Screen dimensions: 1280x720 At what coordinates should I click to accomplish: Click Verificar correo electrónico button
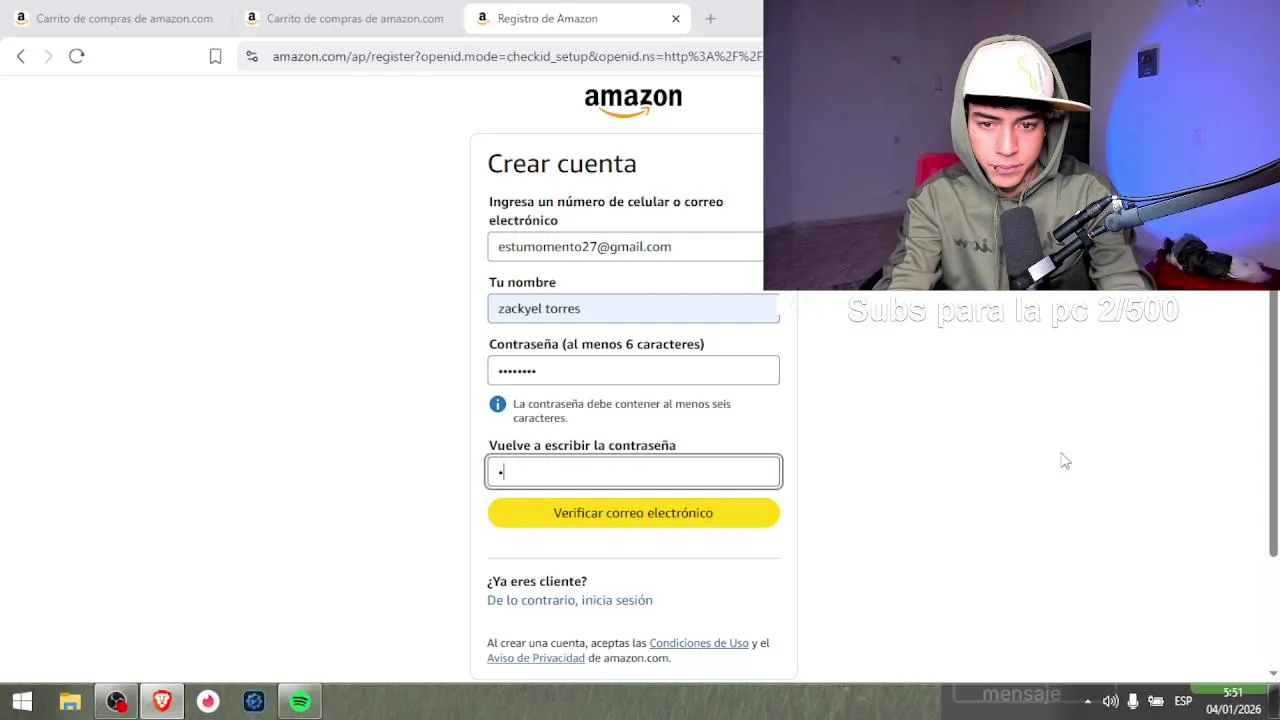coord(633,513)
